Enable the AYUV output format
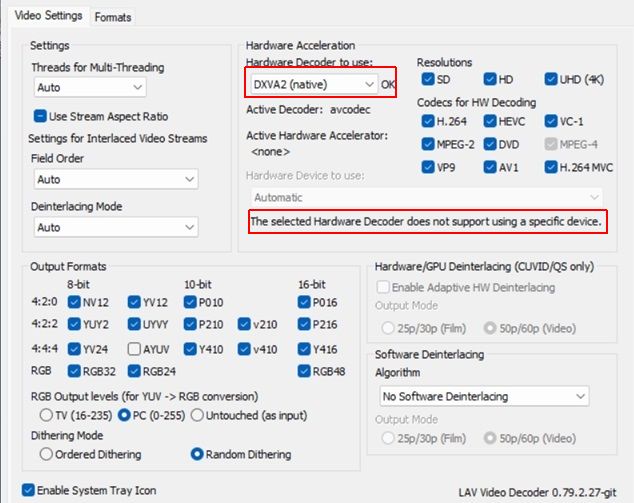 click(135, 349)
